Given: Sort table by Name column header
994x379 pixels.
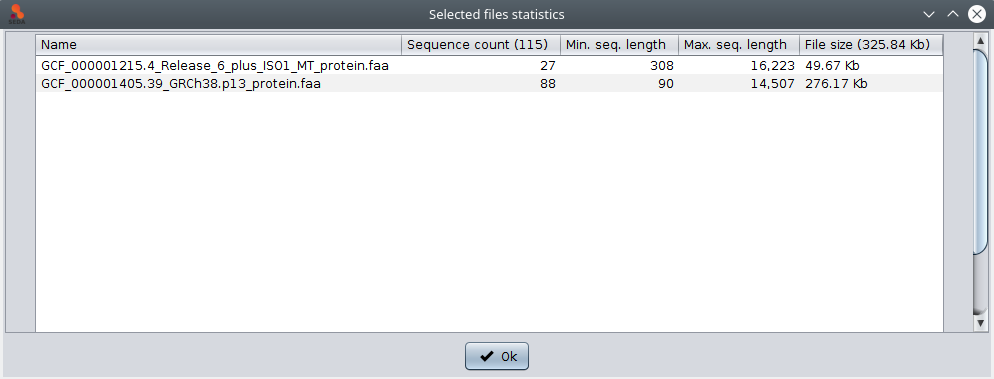Looking at the screenshot, I should pyautogui.click(x=219, y=45).
